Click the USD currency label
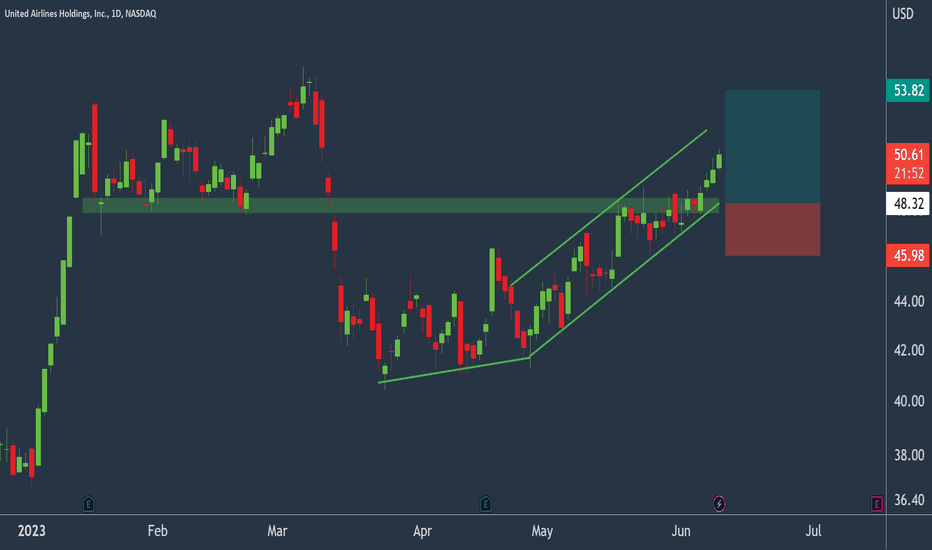 pyautogui.click(x=903, y=14)
